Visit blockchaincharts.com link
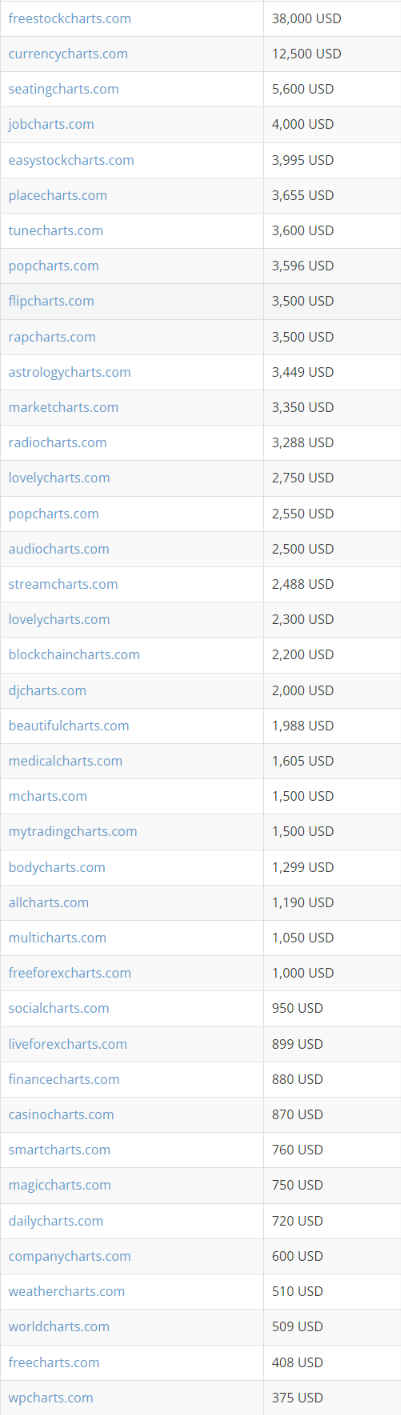Screen dimensions: 401x1415 point(74,655)
